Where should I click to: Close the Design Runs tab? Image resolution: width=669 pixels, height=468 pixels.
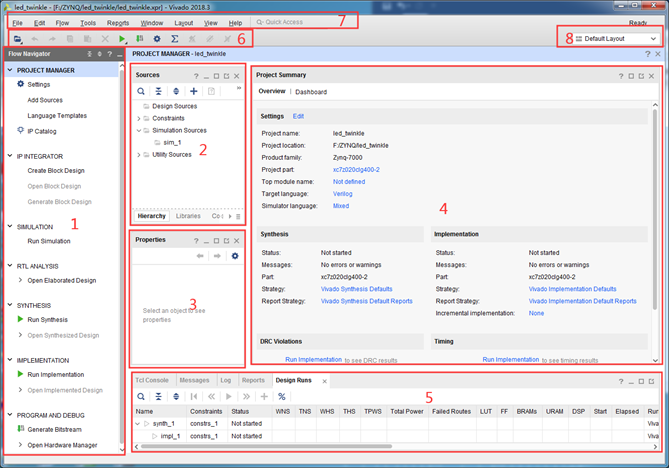pos(325,381)
